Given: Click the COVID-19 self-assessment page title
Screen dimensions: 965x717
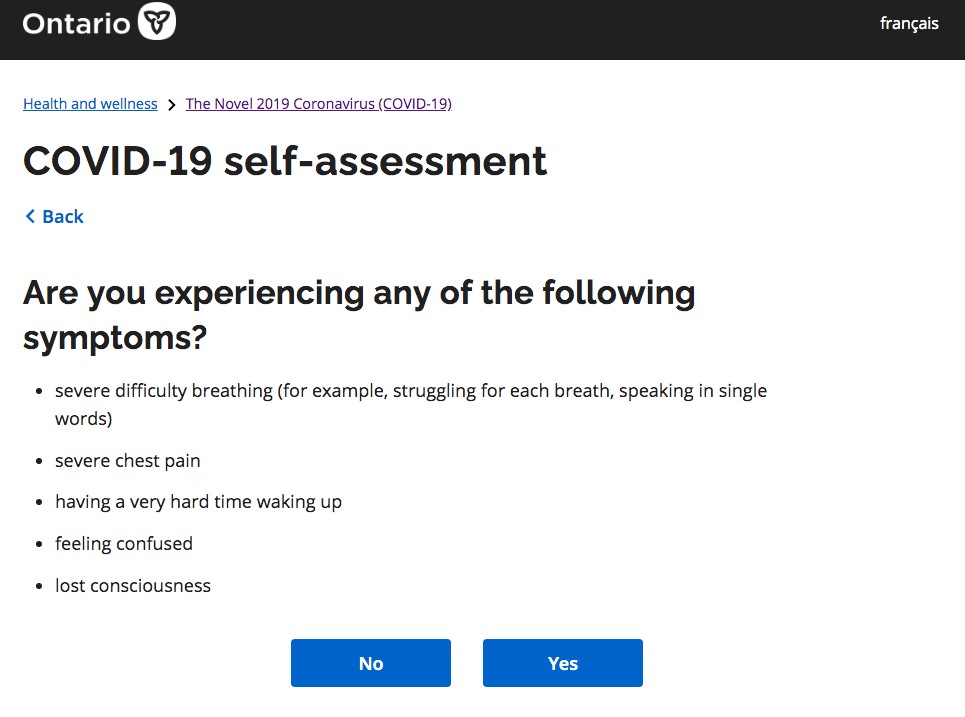Looking at the screenshot, I should pyautogui.click(x=285, y=161).
